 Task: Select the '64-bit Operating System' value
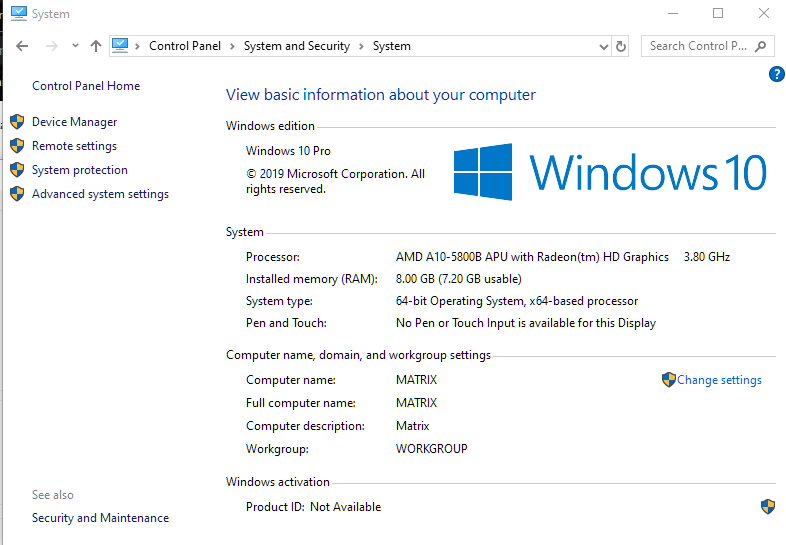click(x=517, y=301)
